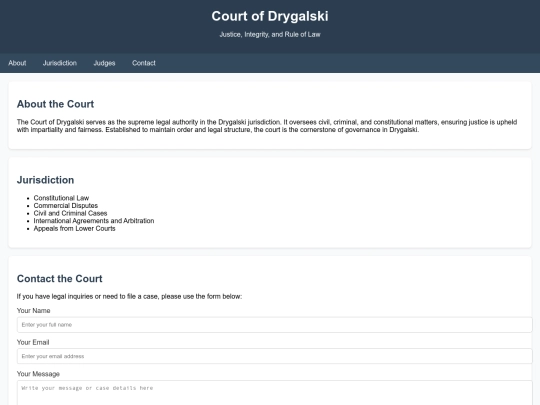The height and width of the screenshot is (405, 540).
Task: Click the About the Court description paragraph
Action: point(267,126)
